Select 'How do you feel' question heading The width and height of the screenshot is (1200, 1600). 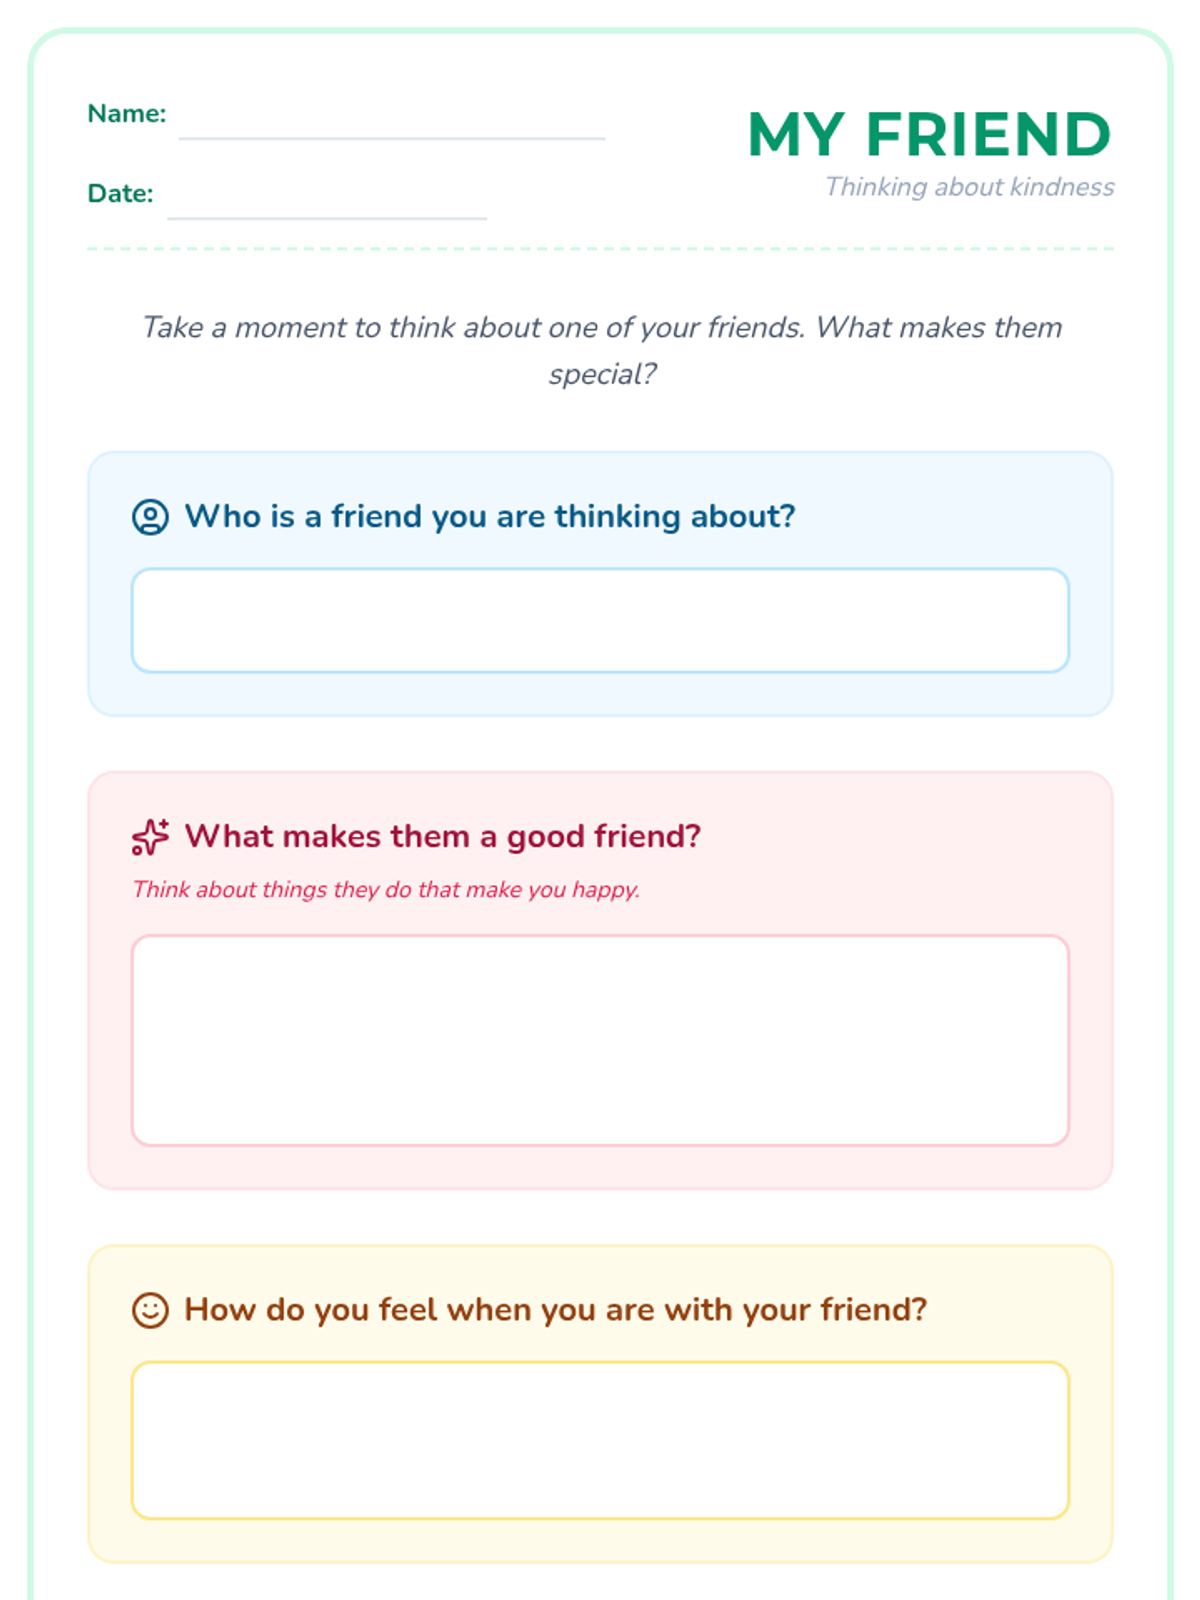(556, 1310)
